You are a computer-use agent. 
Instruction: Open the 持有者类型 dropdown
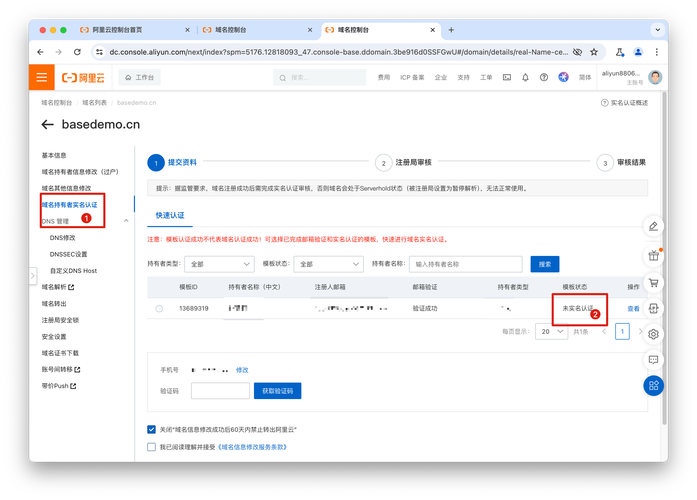pos(219,264)
